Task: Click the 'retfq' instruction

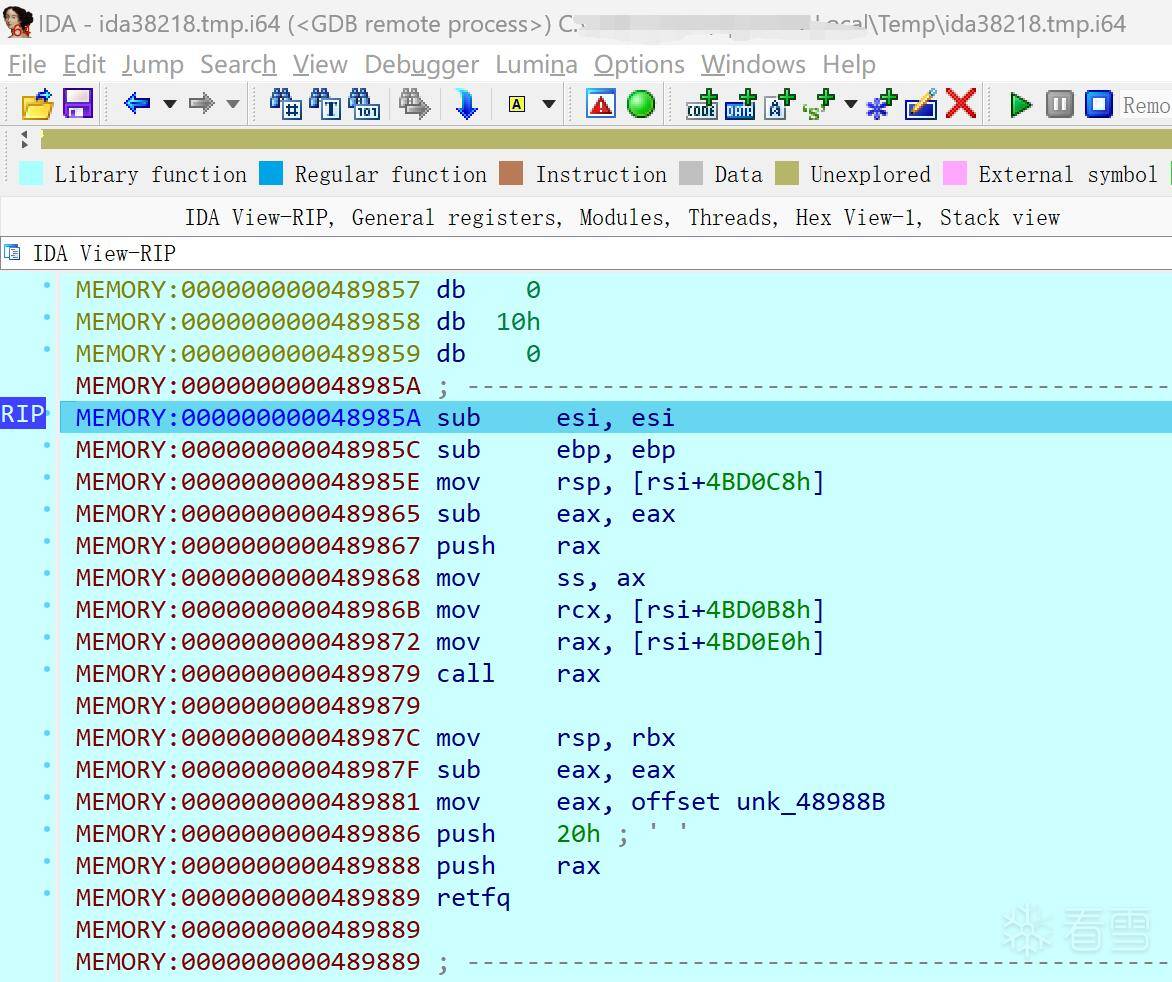Action: coord(473,898)
